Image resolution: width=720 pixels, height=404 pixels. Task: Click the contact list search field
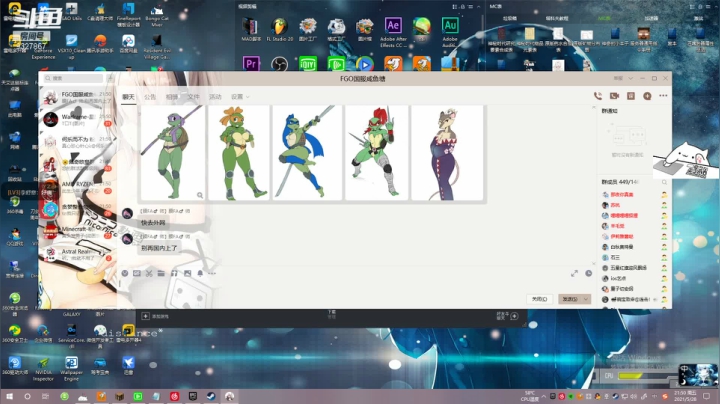pos(73,79)
